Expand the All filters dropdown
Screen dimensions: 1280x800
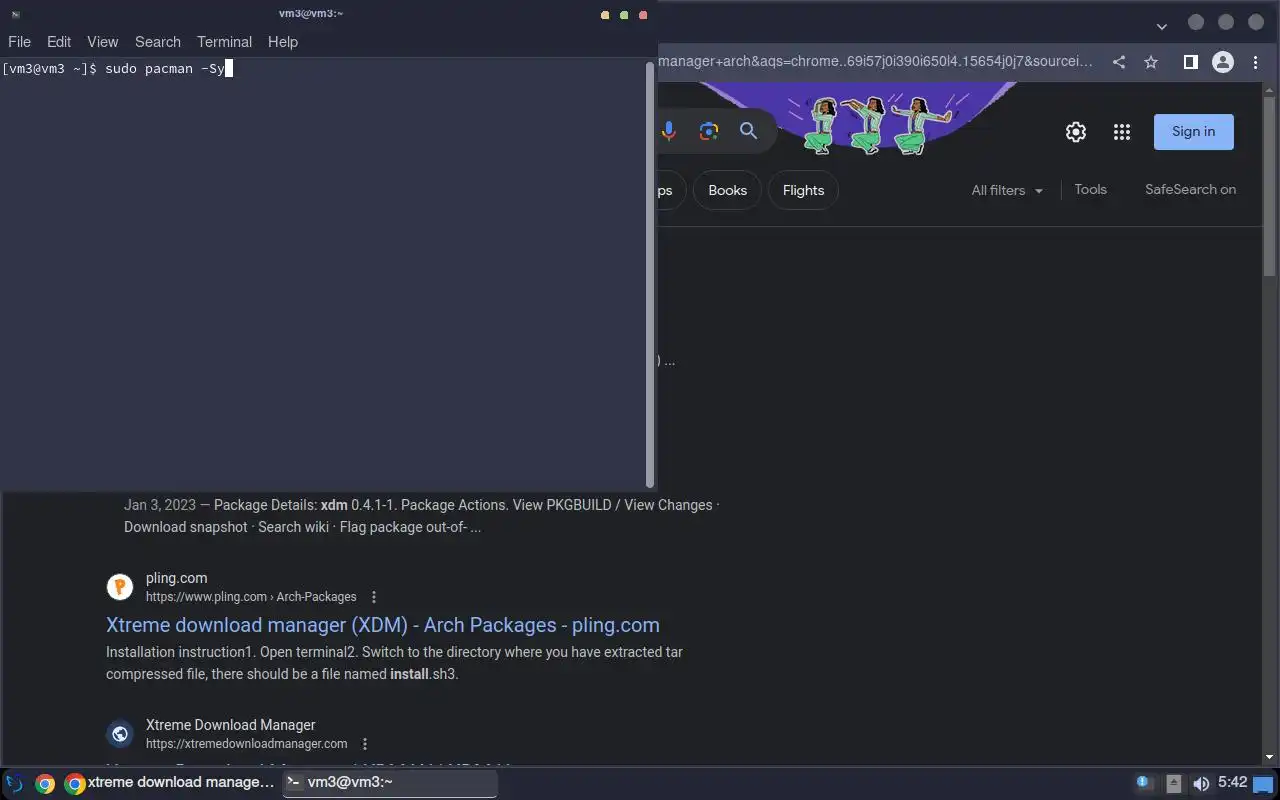1007,190
